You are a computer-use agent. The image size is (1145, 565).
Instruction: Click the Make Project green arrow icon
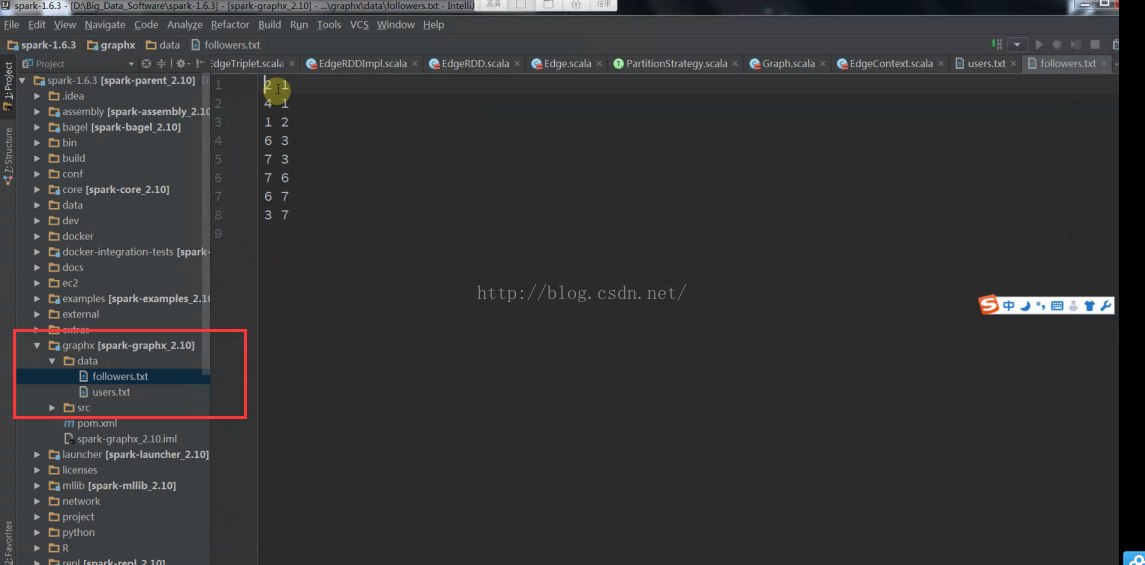(x=997, y=45)
